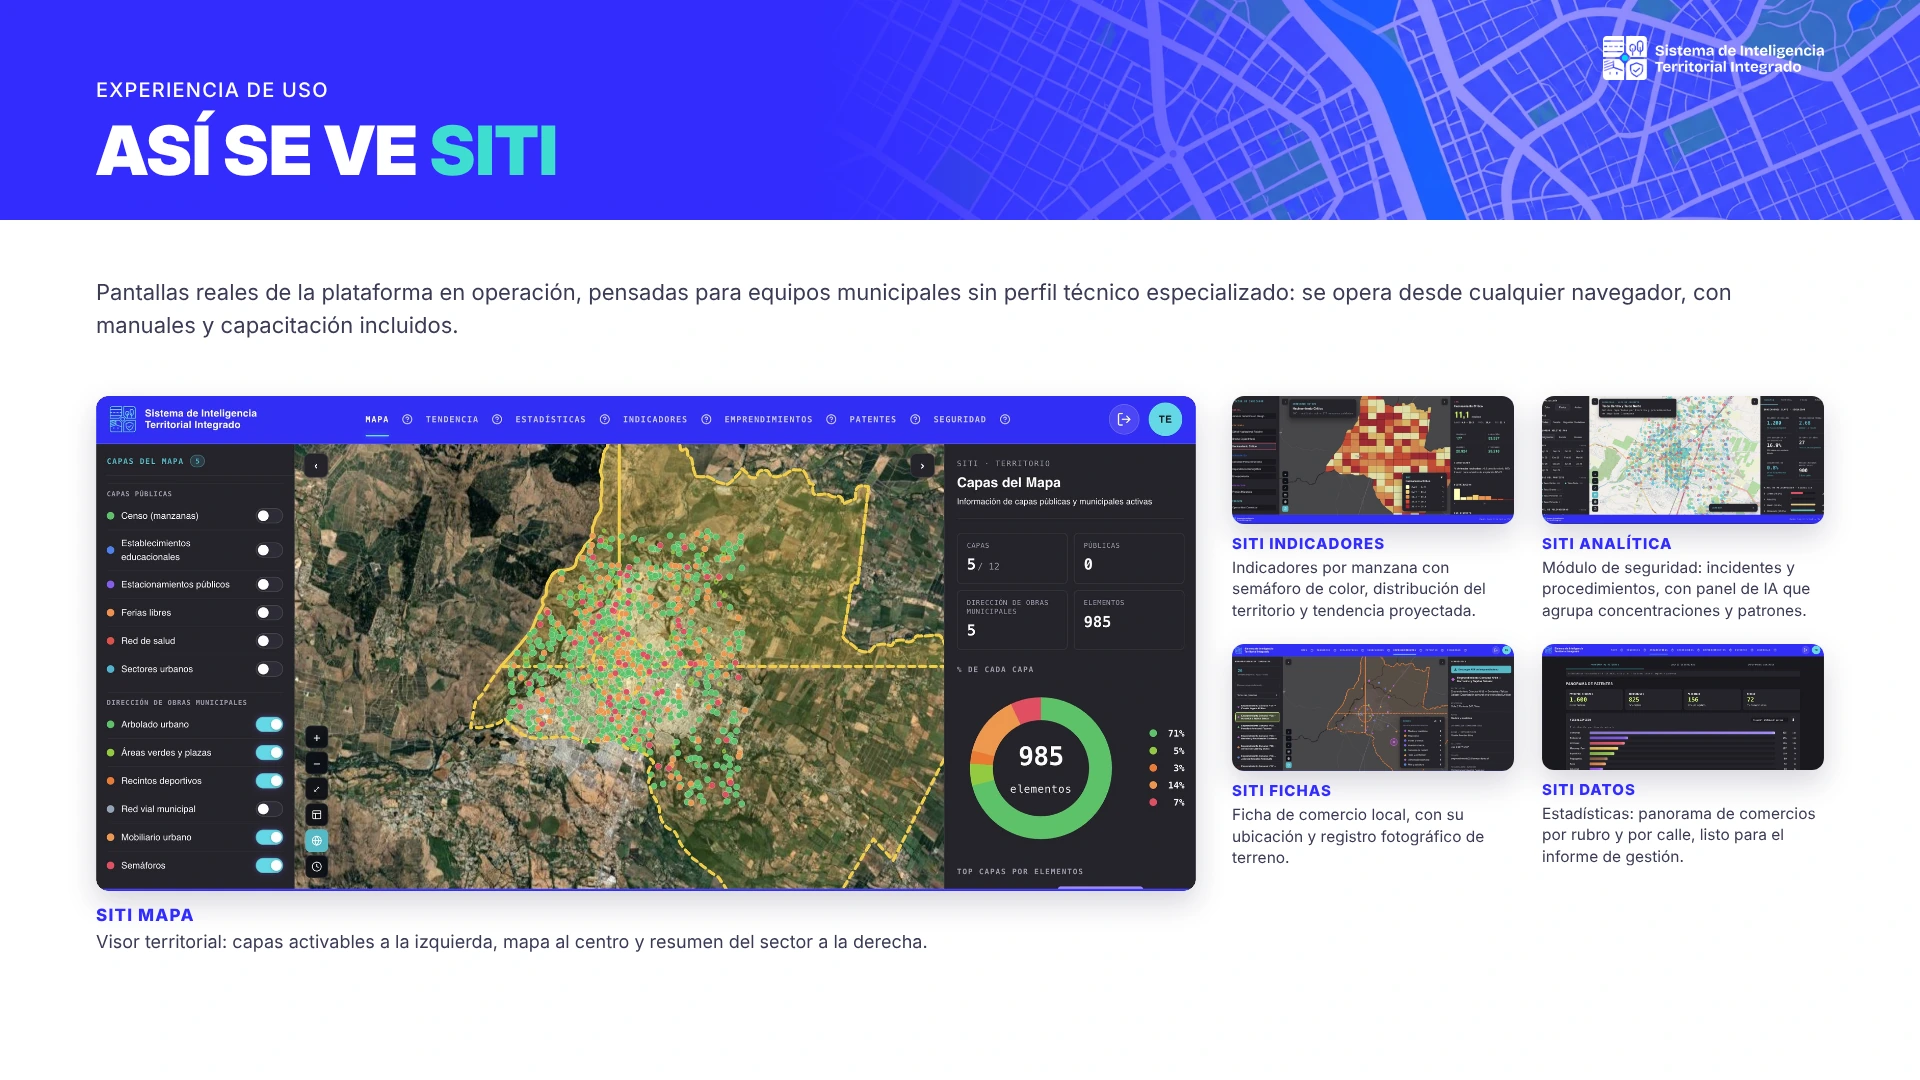1920x1080 pixels.
Task: Zoom in with the plus map button
Action: click(x=317, y=738)
